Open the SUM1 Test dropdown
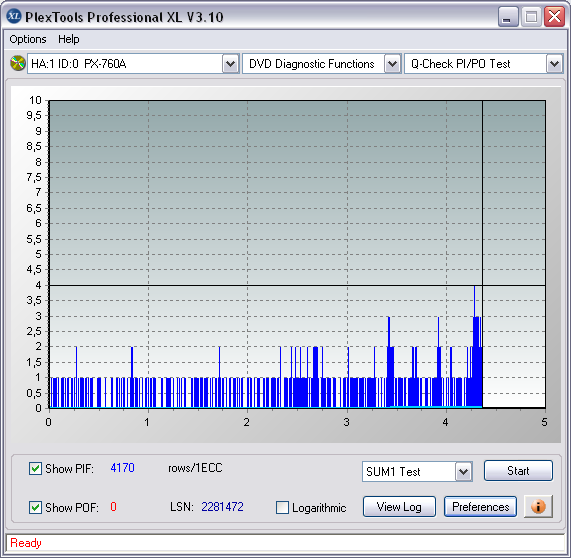The height and width of the screenshot is (558, 571). [x=463, y=472]
